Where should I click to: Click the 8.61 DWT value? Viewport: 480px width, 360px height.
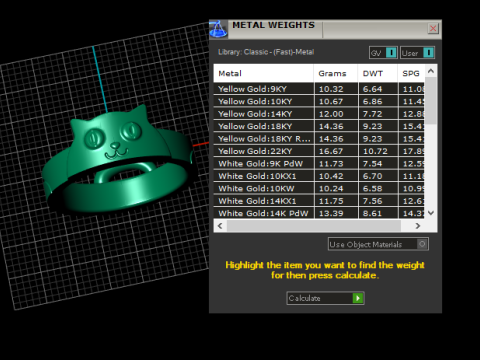point(372,213)
